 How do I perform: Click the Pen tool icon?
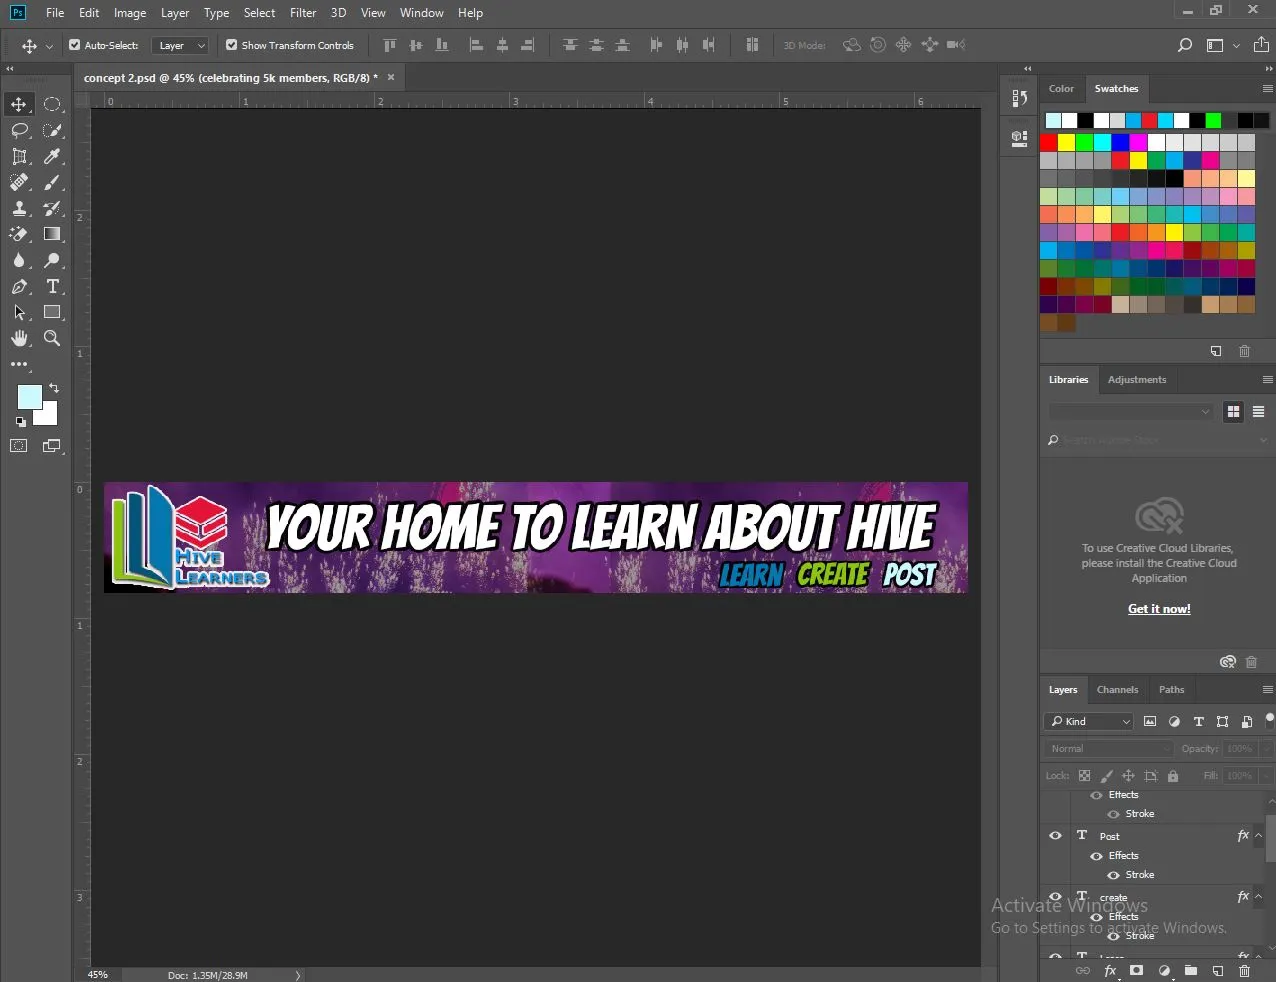tap(19, 286)
